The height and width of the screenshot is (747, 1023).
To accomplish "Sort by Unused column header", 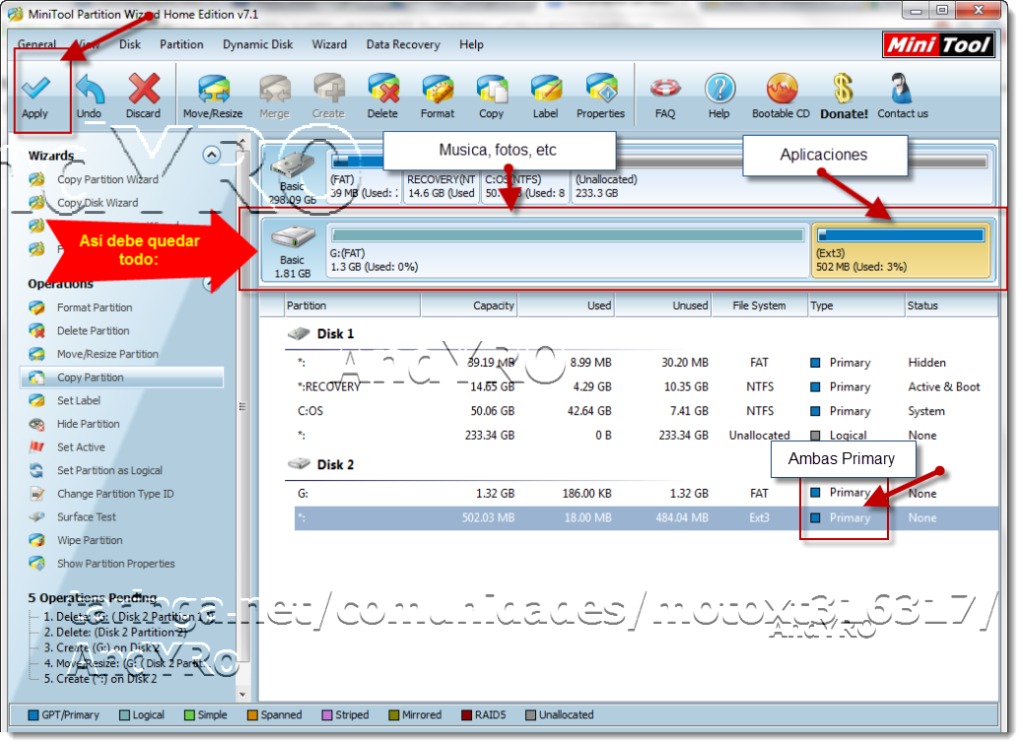I will tap(663, 305).
